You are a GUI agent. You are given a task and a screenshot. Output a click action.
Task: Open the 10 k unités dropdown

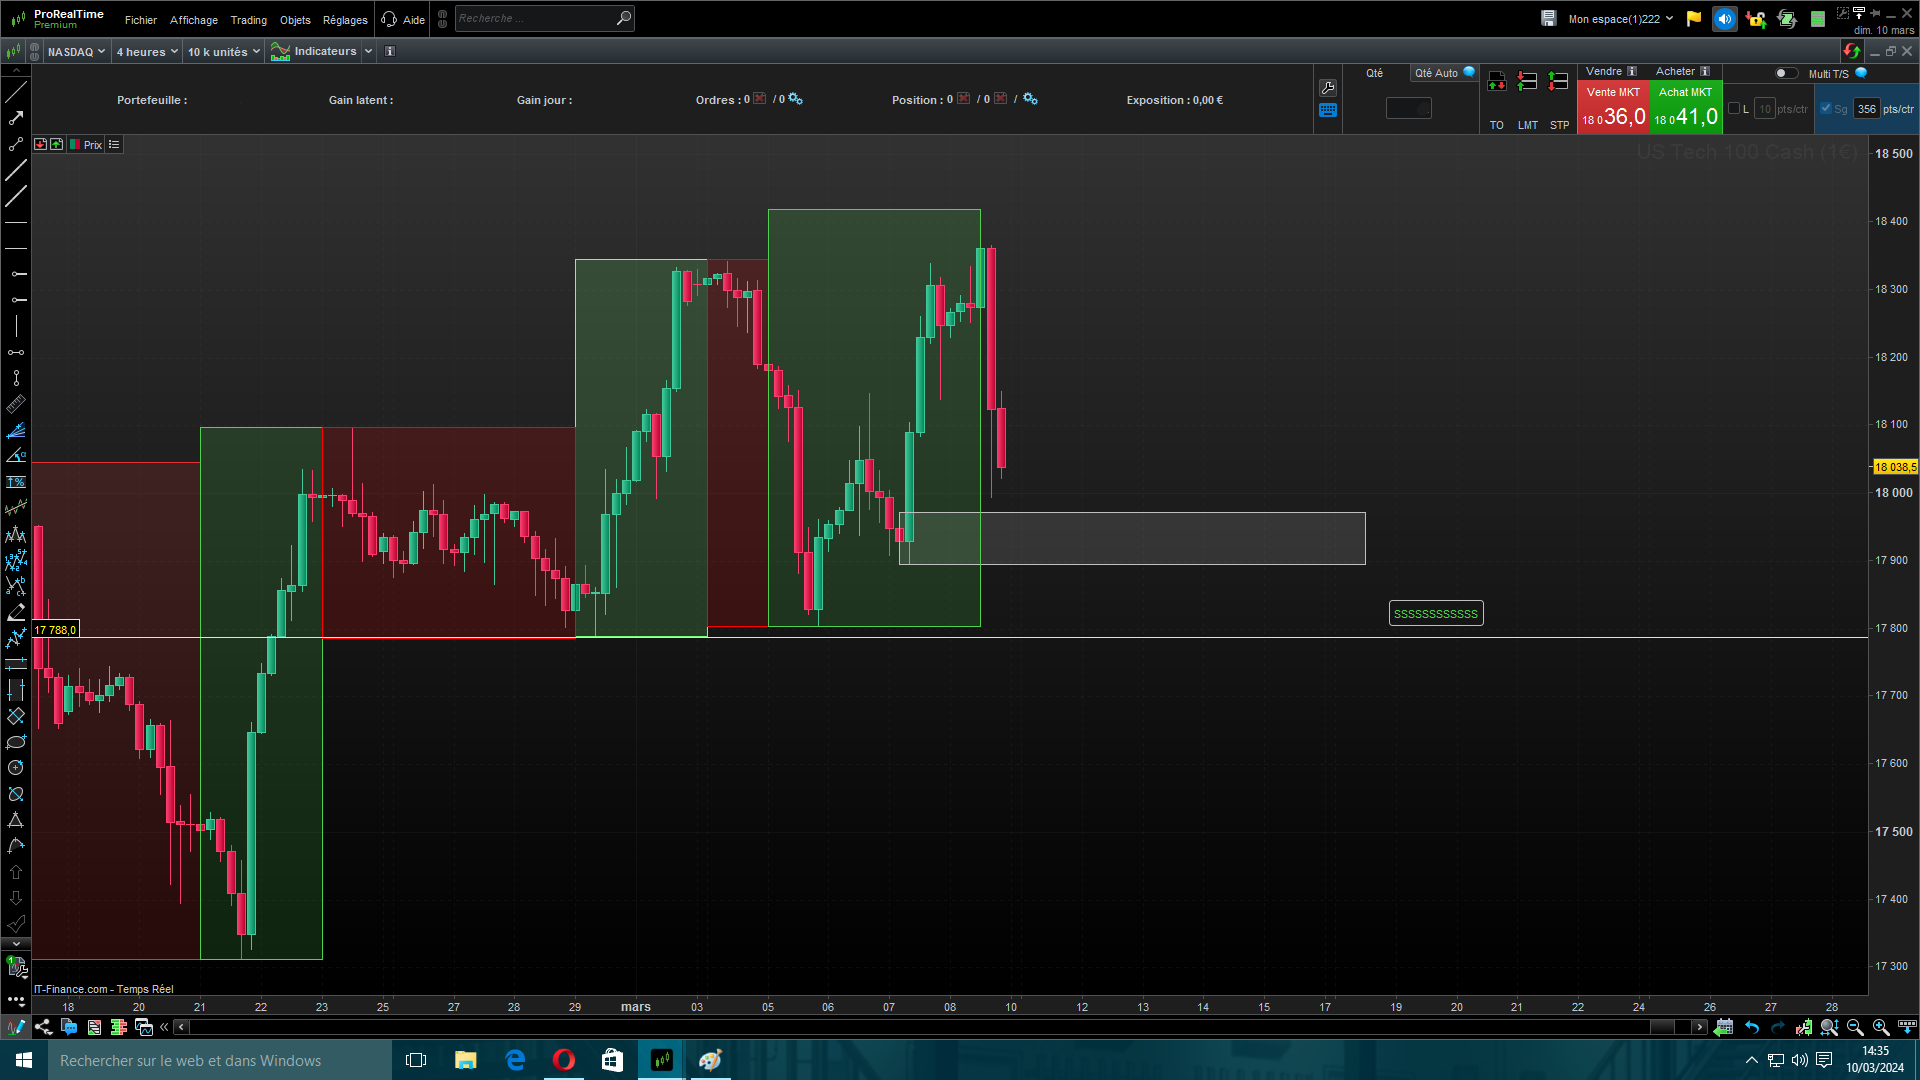click(x=223, y=52)
